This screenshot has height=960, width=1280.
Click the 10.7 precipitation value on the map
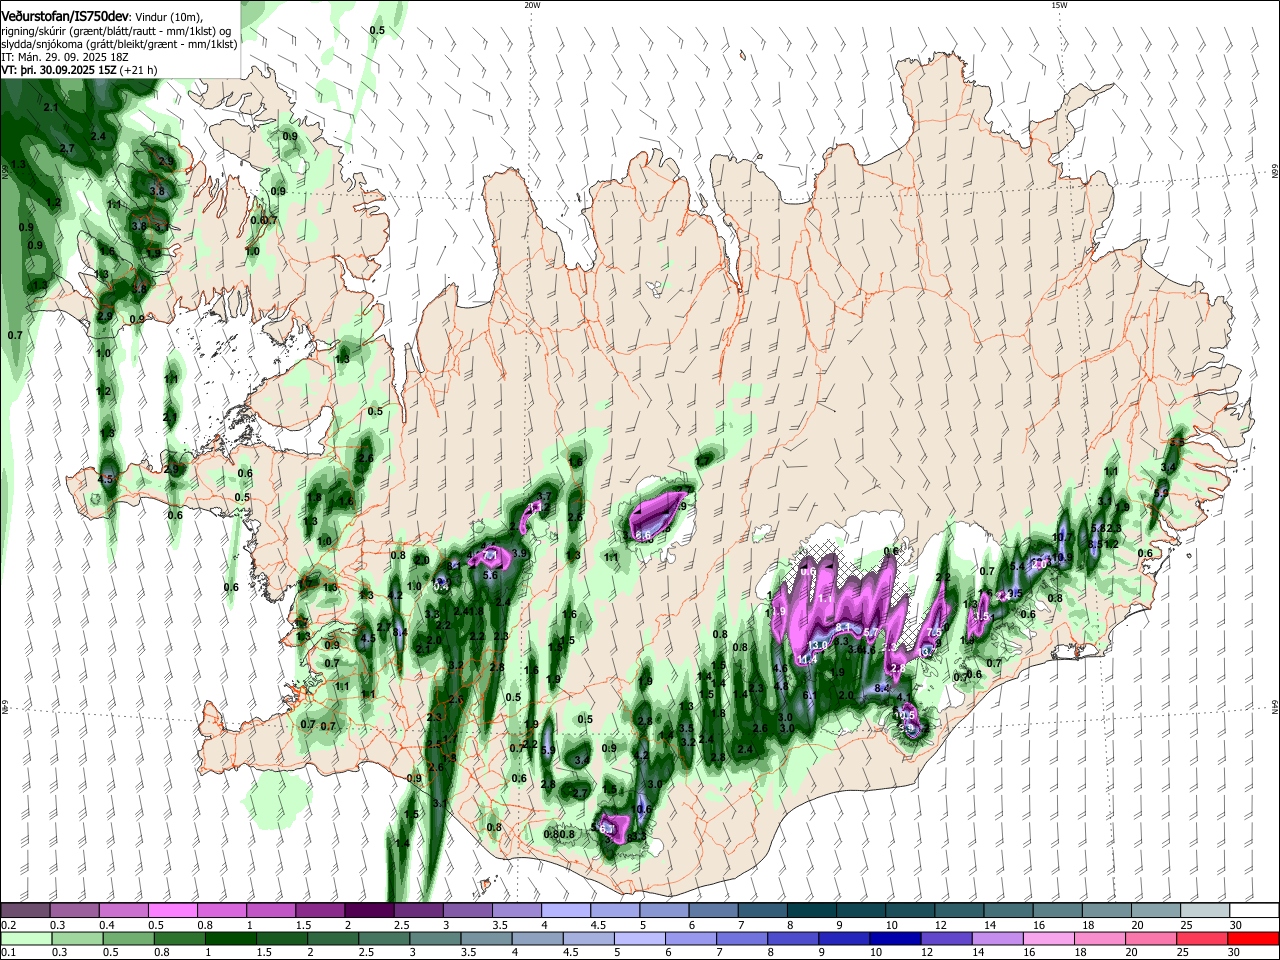(1062, 537)
